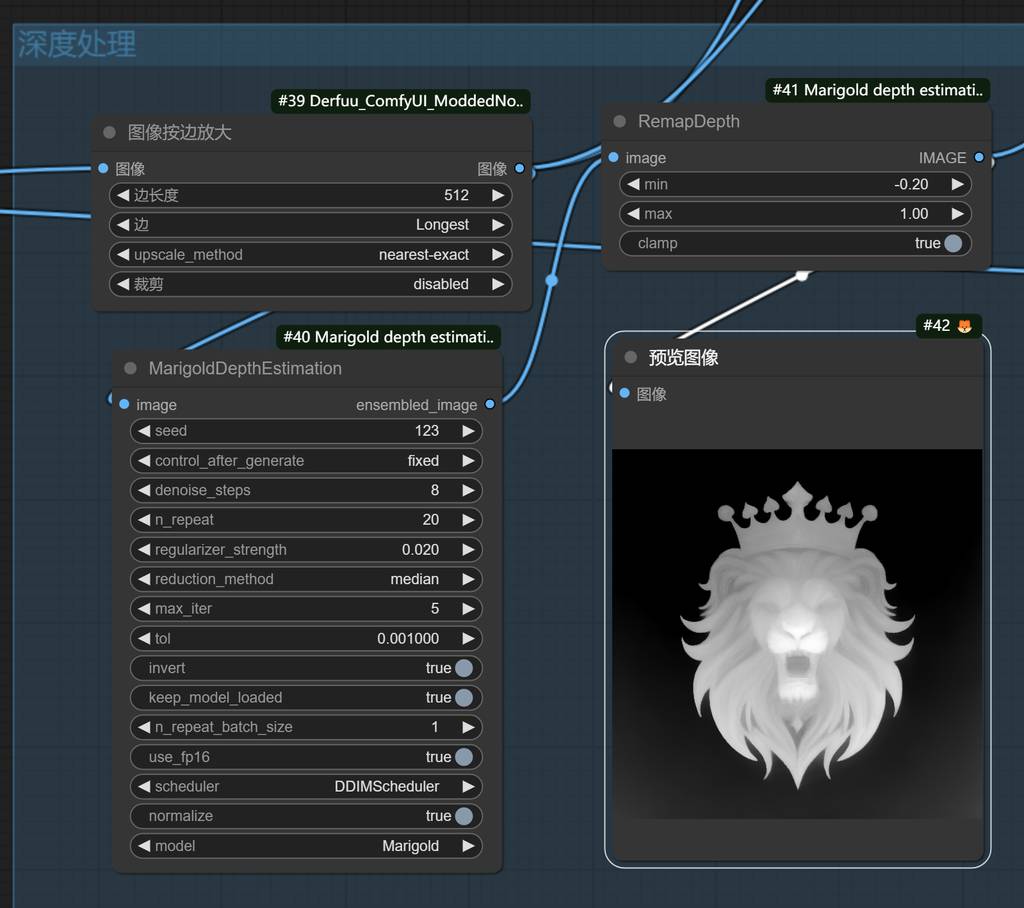Click the collapse dot on 预览图像 node
1024x908 pixels.
[630, 357]
